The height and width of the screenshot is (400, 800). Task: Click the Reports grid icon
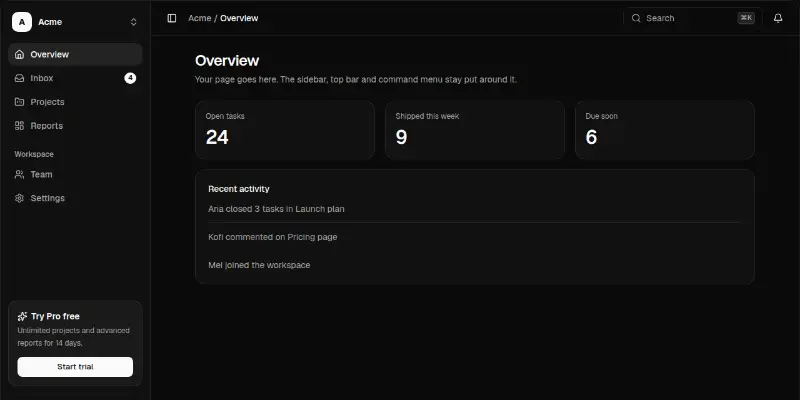pyautogui.click(x=19, y=126)
